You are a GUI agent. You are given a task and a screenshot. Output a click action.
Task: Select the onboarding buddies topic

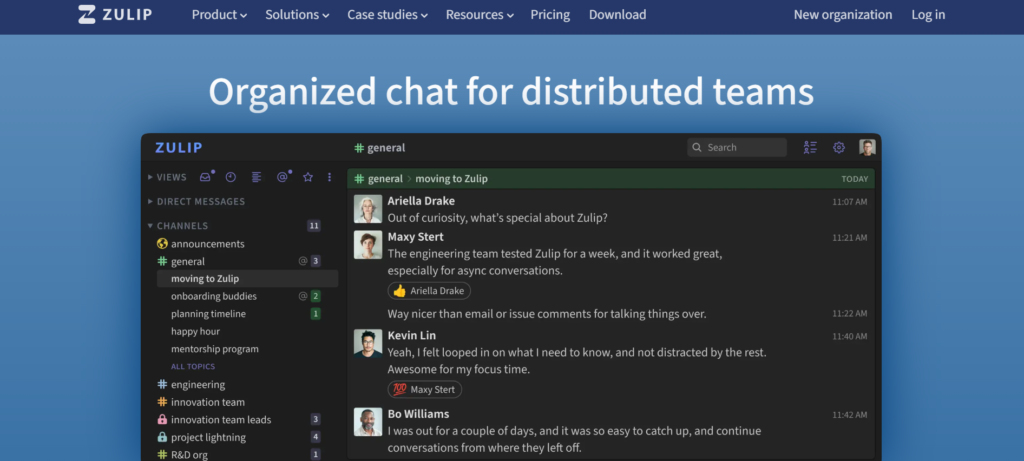click(x=214, y=296)
